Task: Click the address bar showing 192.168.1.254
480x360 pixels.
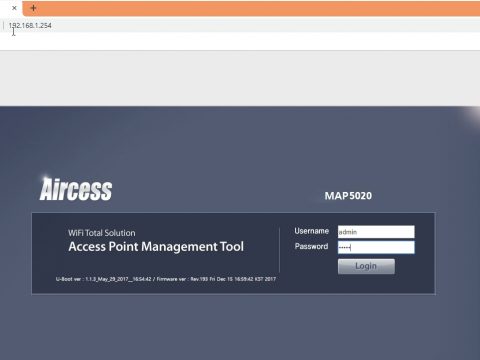Action: (x=240, y=25)
